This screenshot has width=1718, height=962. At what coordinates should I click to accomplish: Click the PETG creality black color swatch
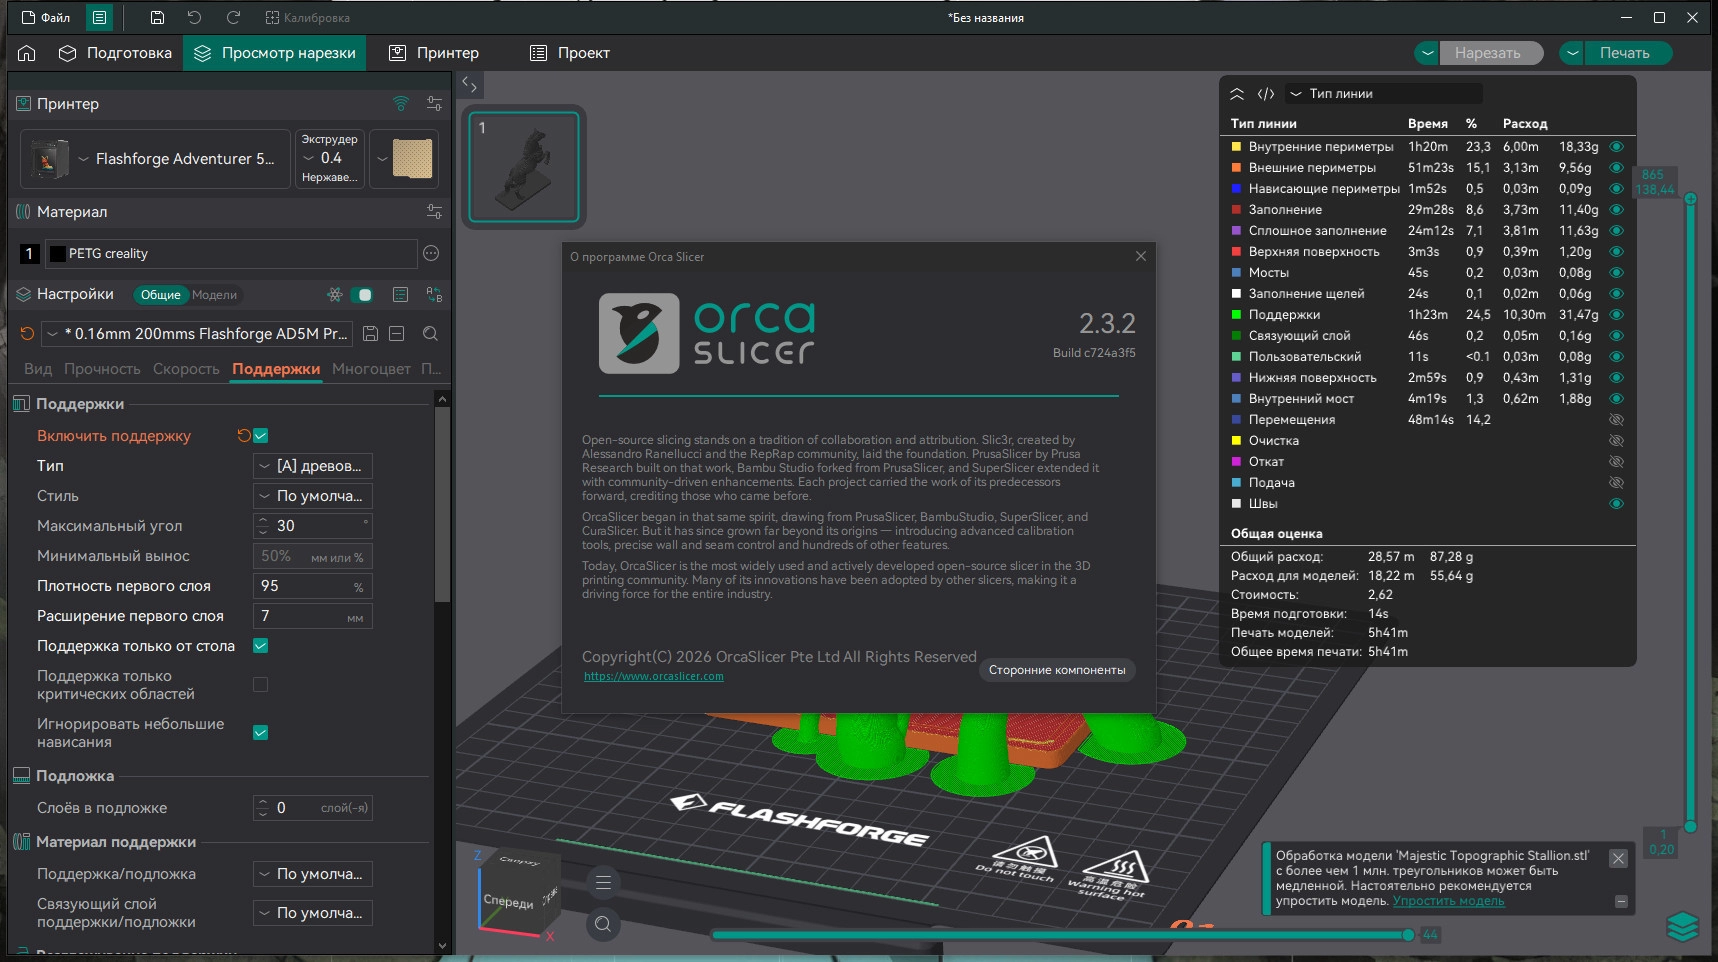pyautogui.click(x=58, y=254)
